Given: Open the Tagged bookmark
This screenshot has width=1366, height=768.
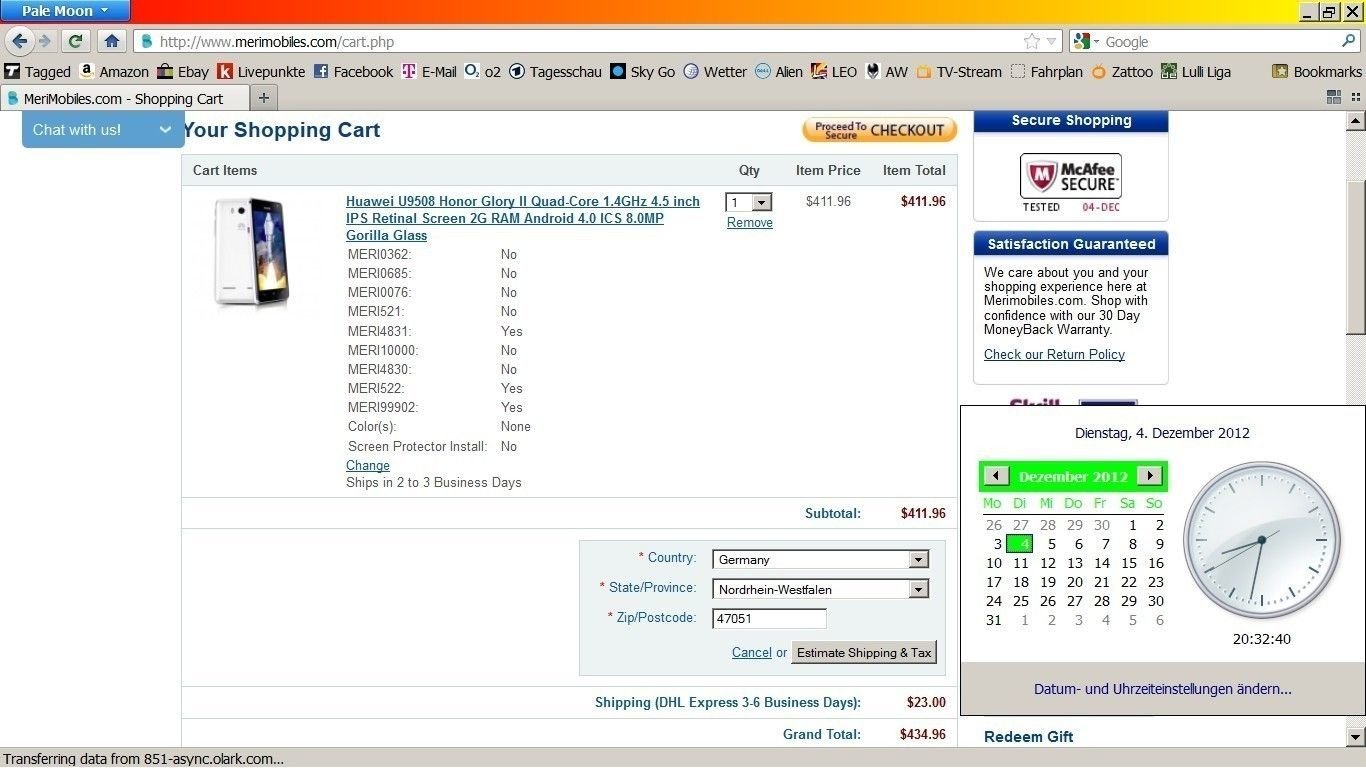Looking at the screenshot, I should pyautogui.click(x=38, y=71).
